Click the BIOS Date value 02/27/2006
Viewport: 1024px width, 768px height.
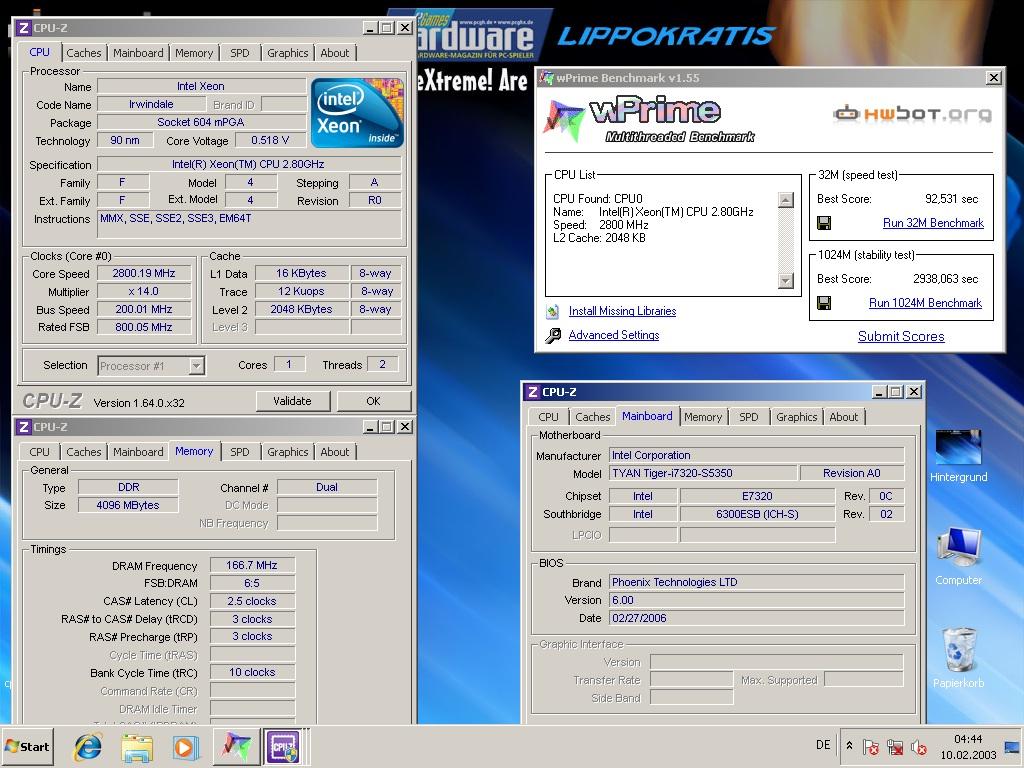(x=756, y=618)
